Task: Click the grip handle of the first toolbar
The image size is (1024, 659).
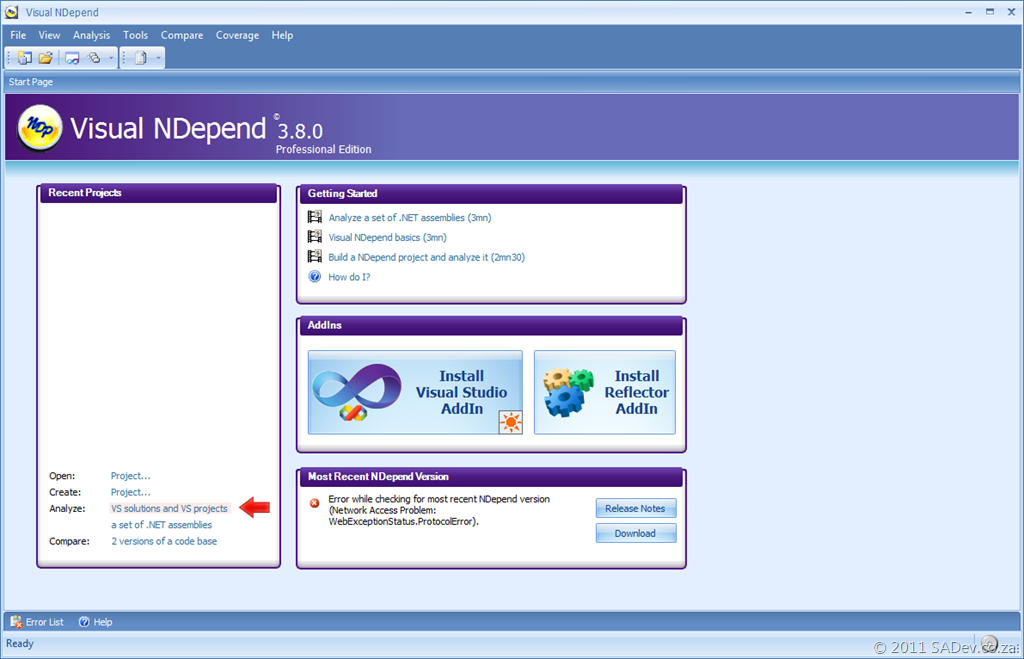Action: click(x=8, y=58)
